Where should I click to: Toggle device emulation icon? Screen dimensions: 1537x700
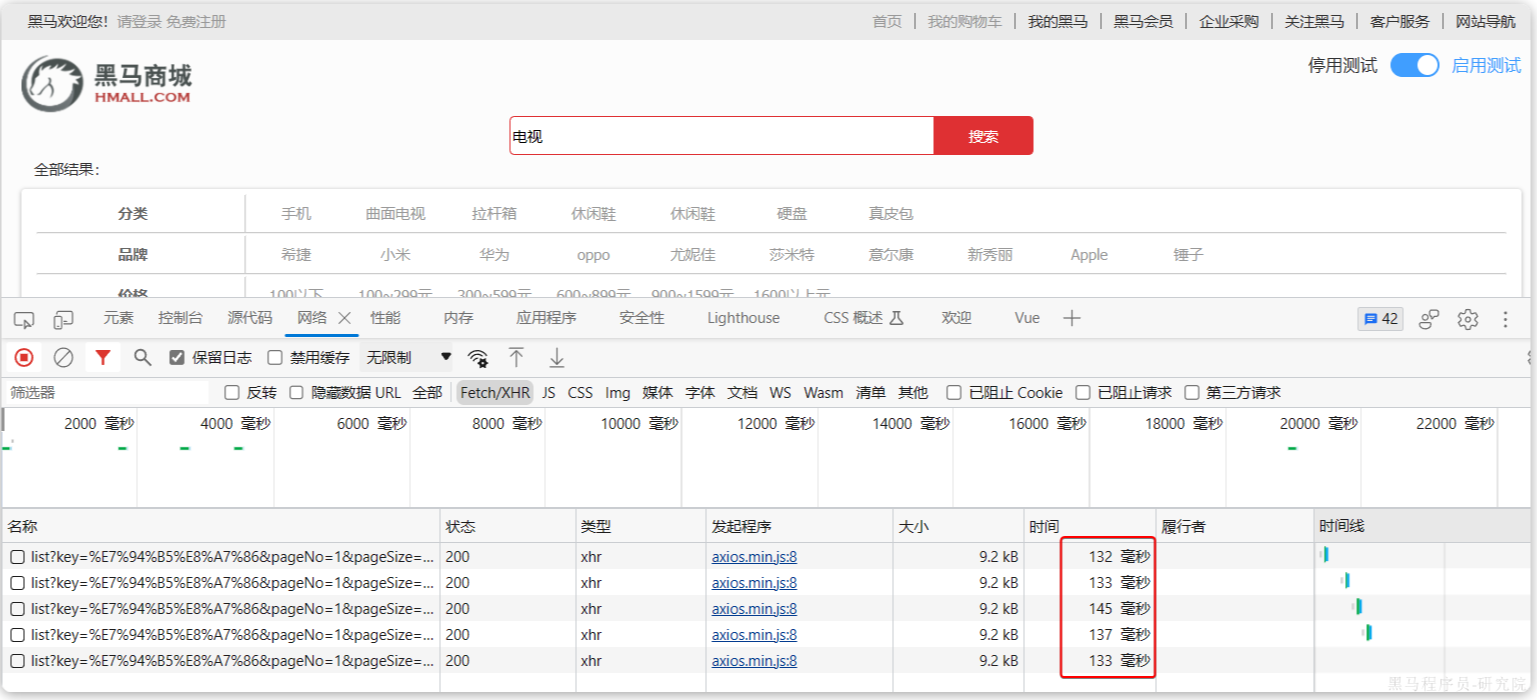pyautogui.click(x=63, y=319)
